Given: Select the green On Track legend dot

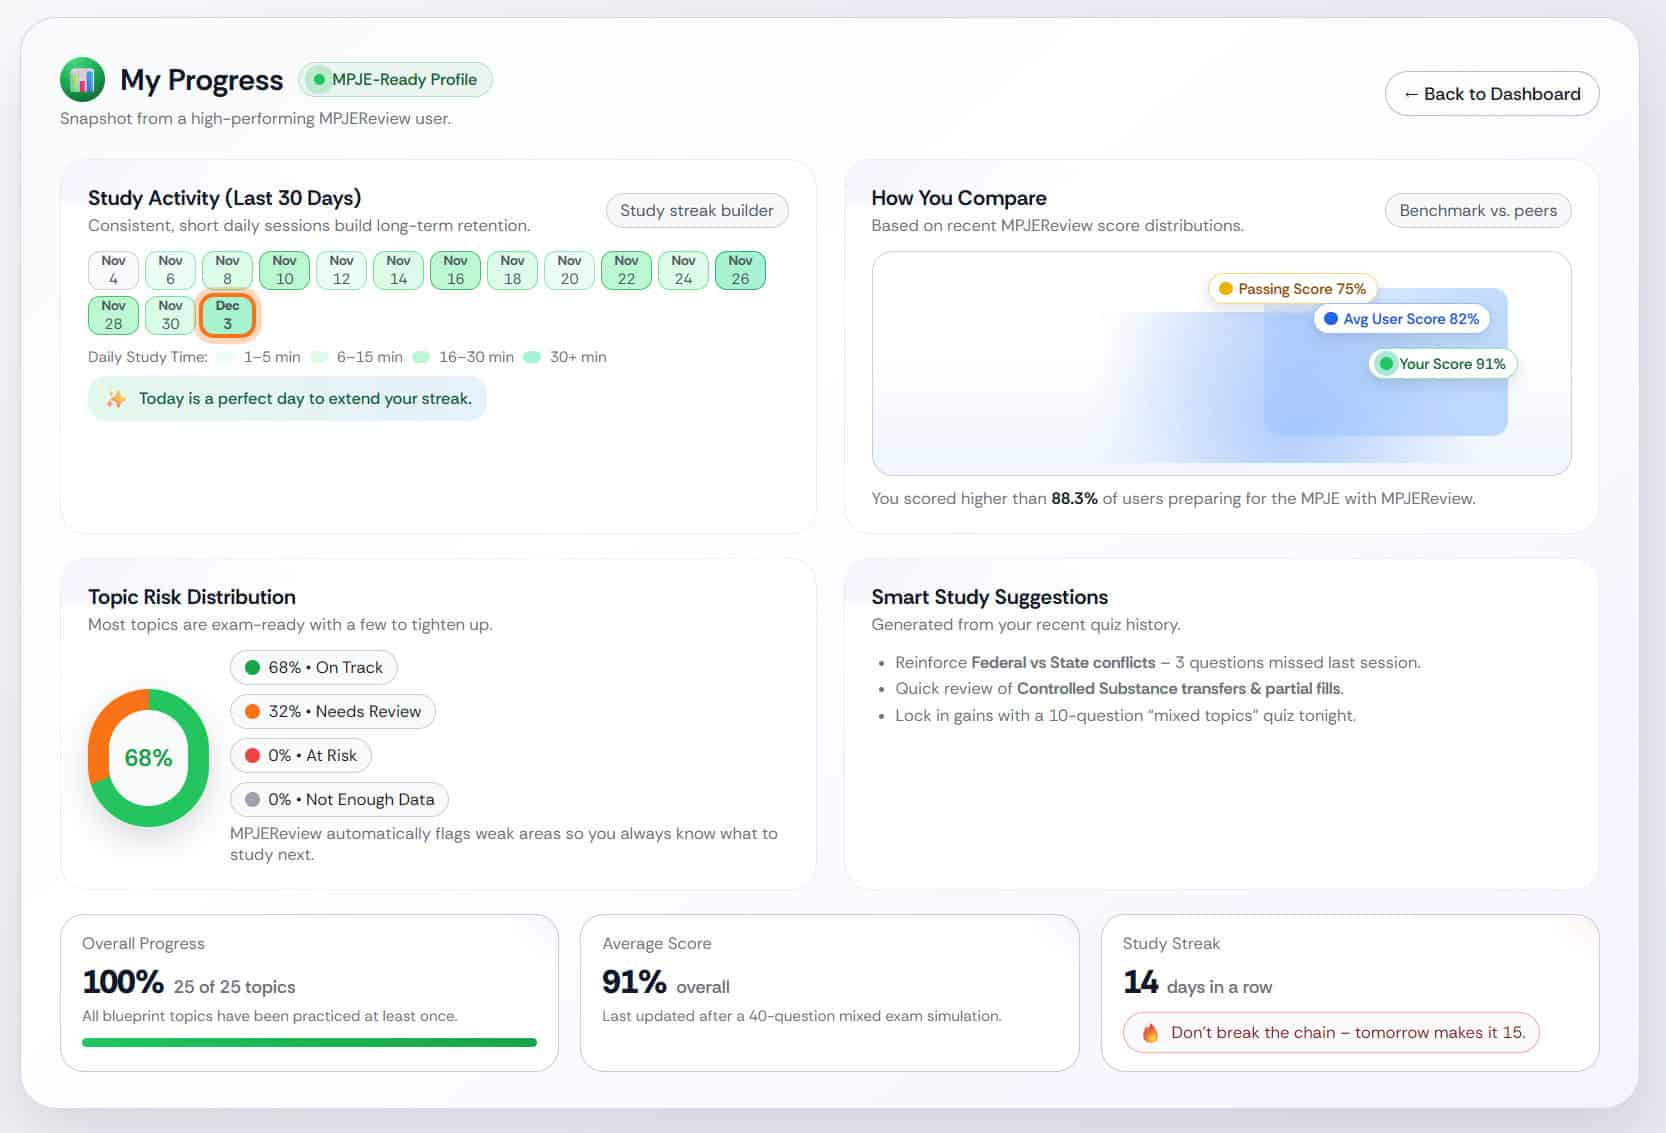Looking at the screenshot, I should click(251, 667).
